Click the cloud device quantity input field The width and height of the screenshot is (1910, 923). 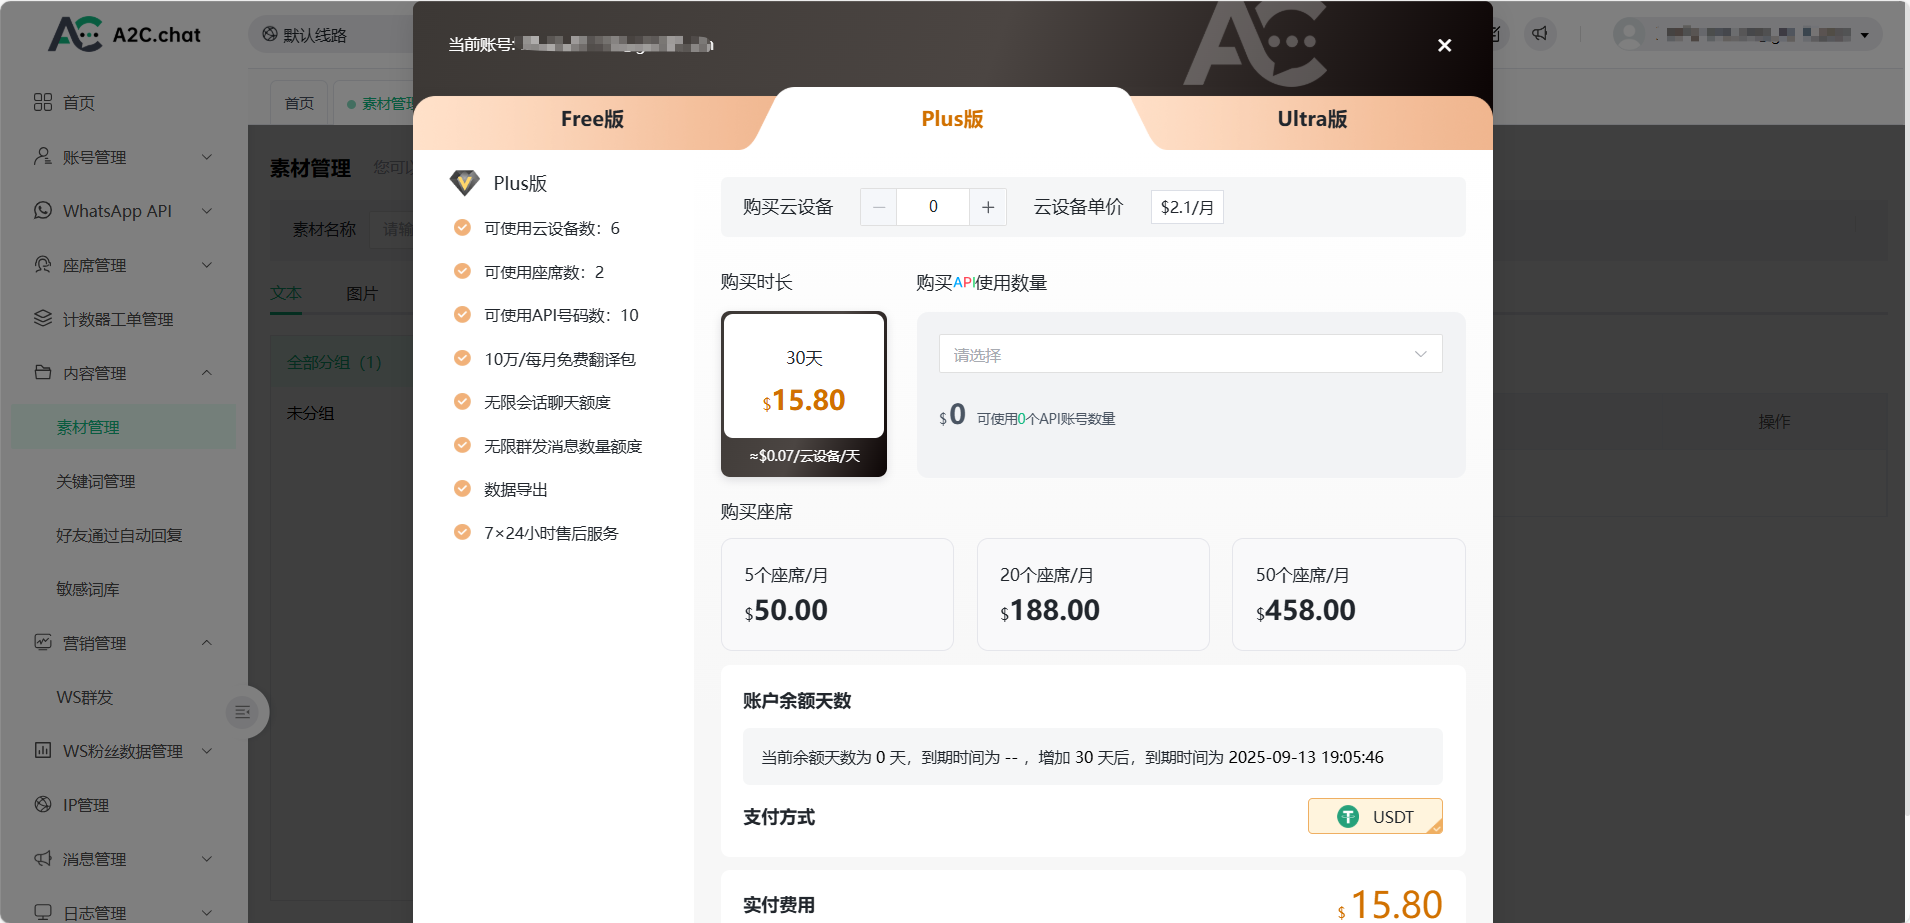tap(933, 207)
